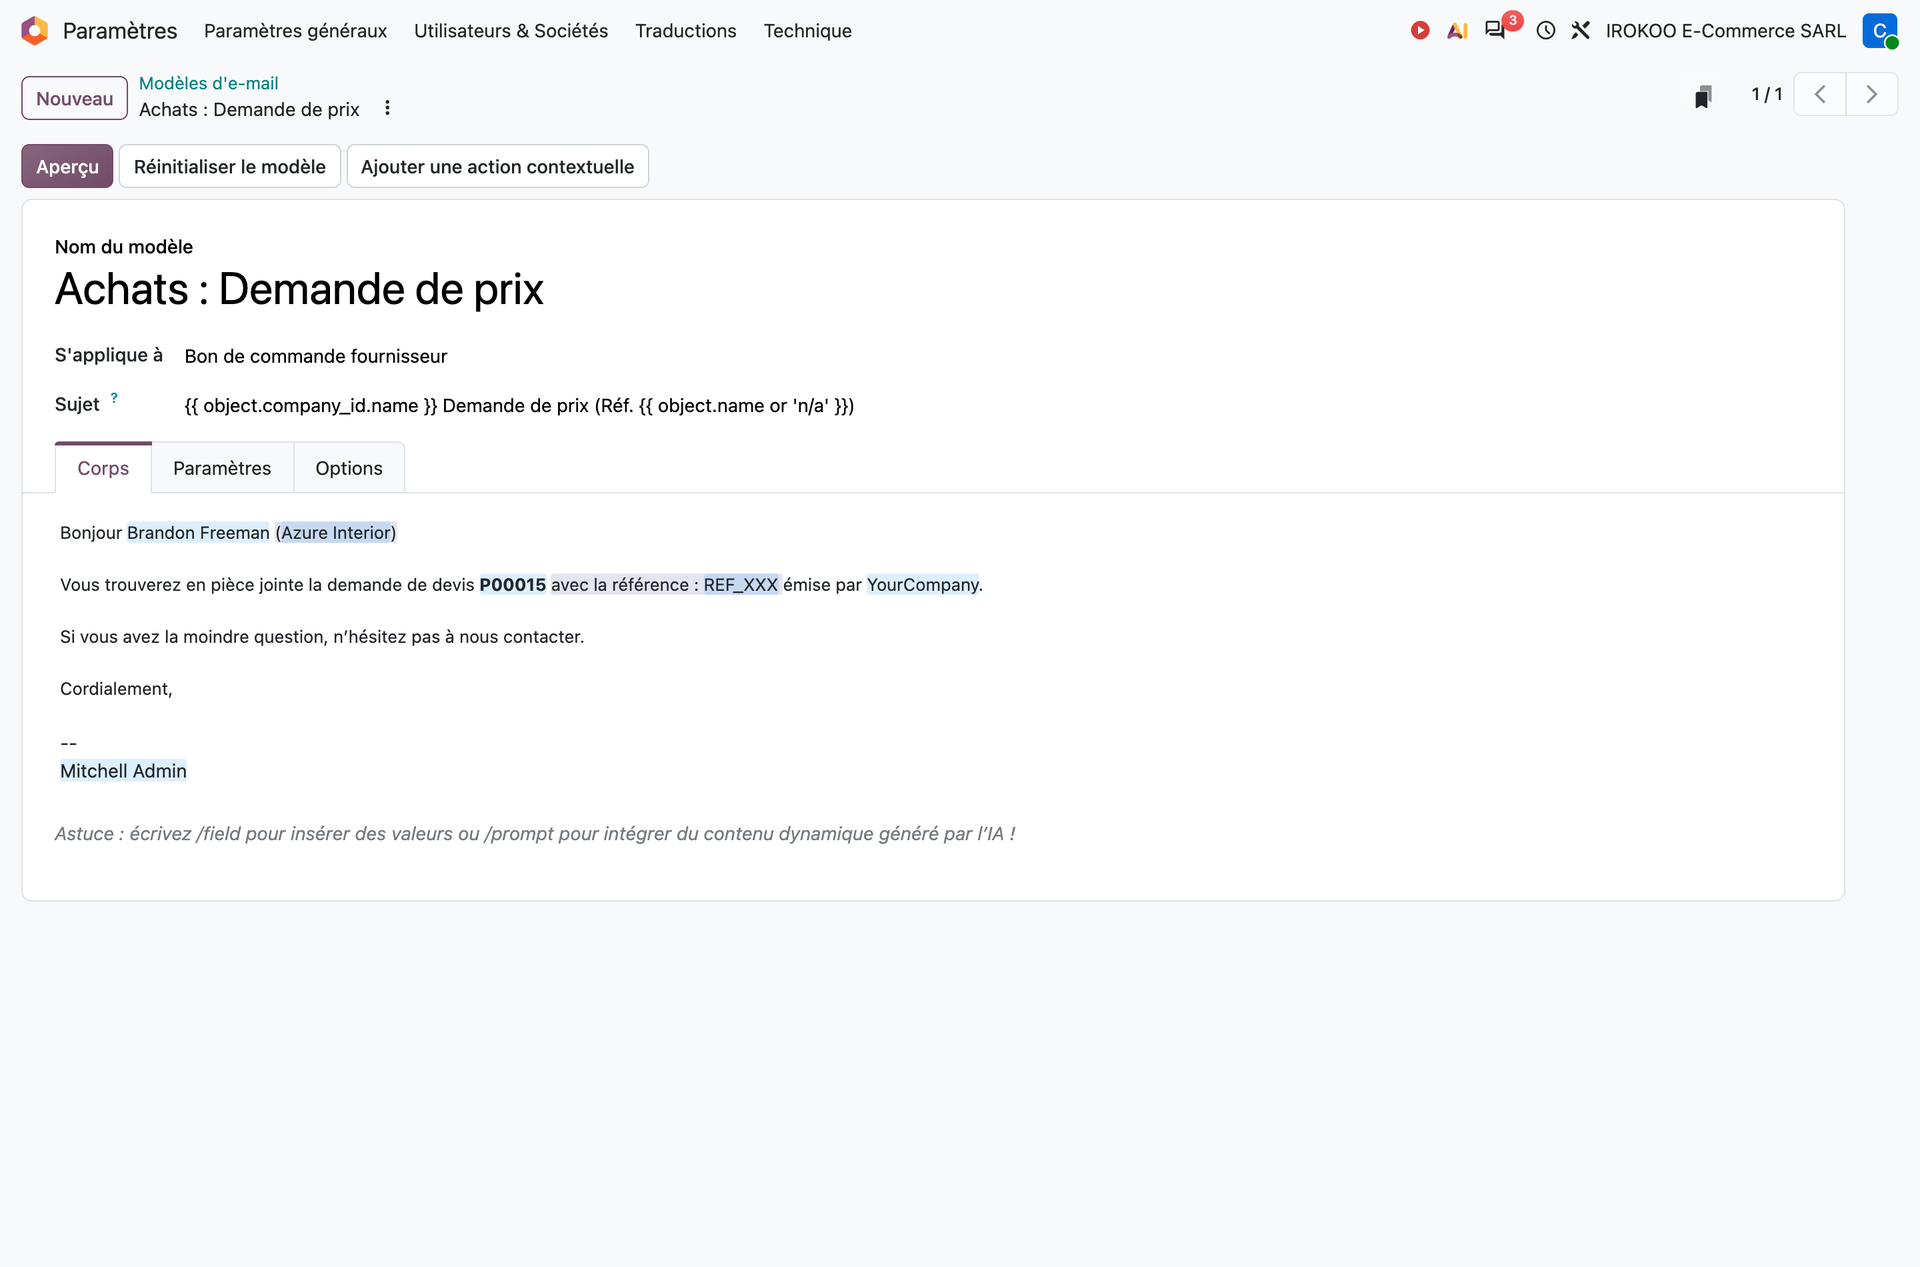Open the messages icon with badge 3
Image resolution: width=1920 pixels, height=1267 pixels.
(1495, 31)
